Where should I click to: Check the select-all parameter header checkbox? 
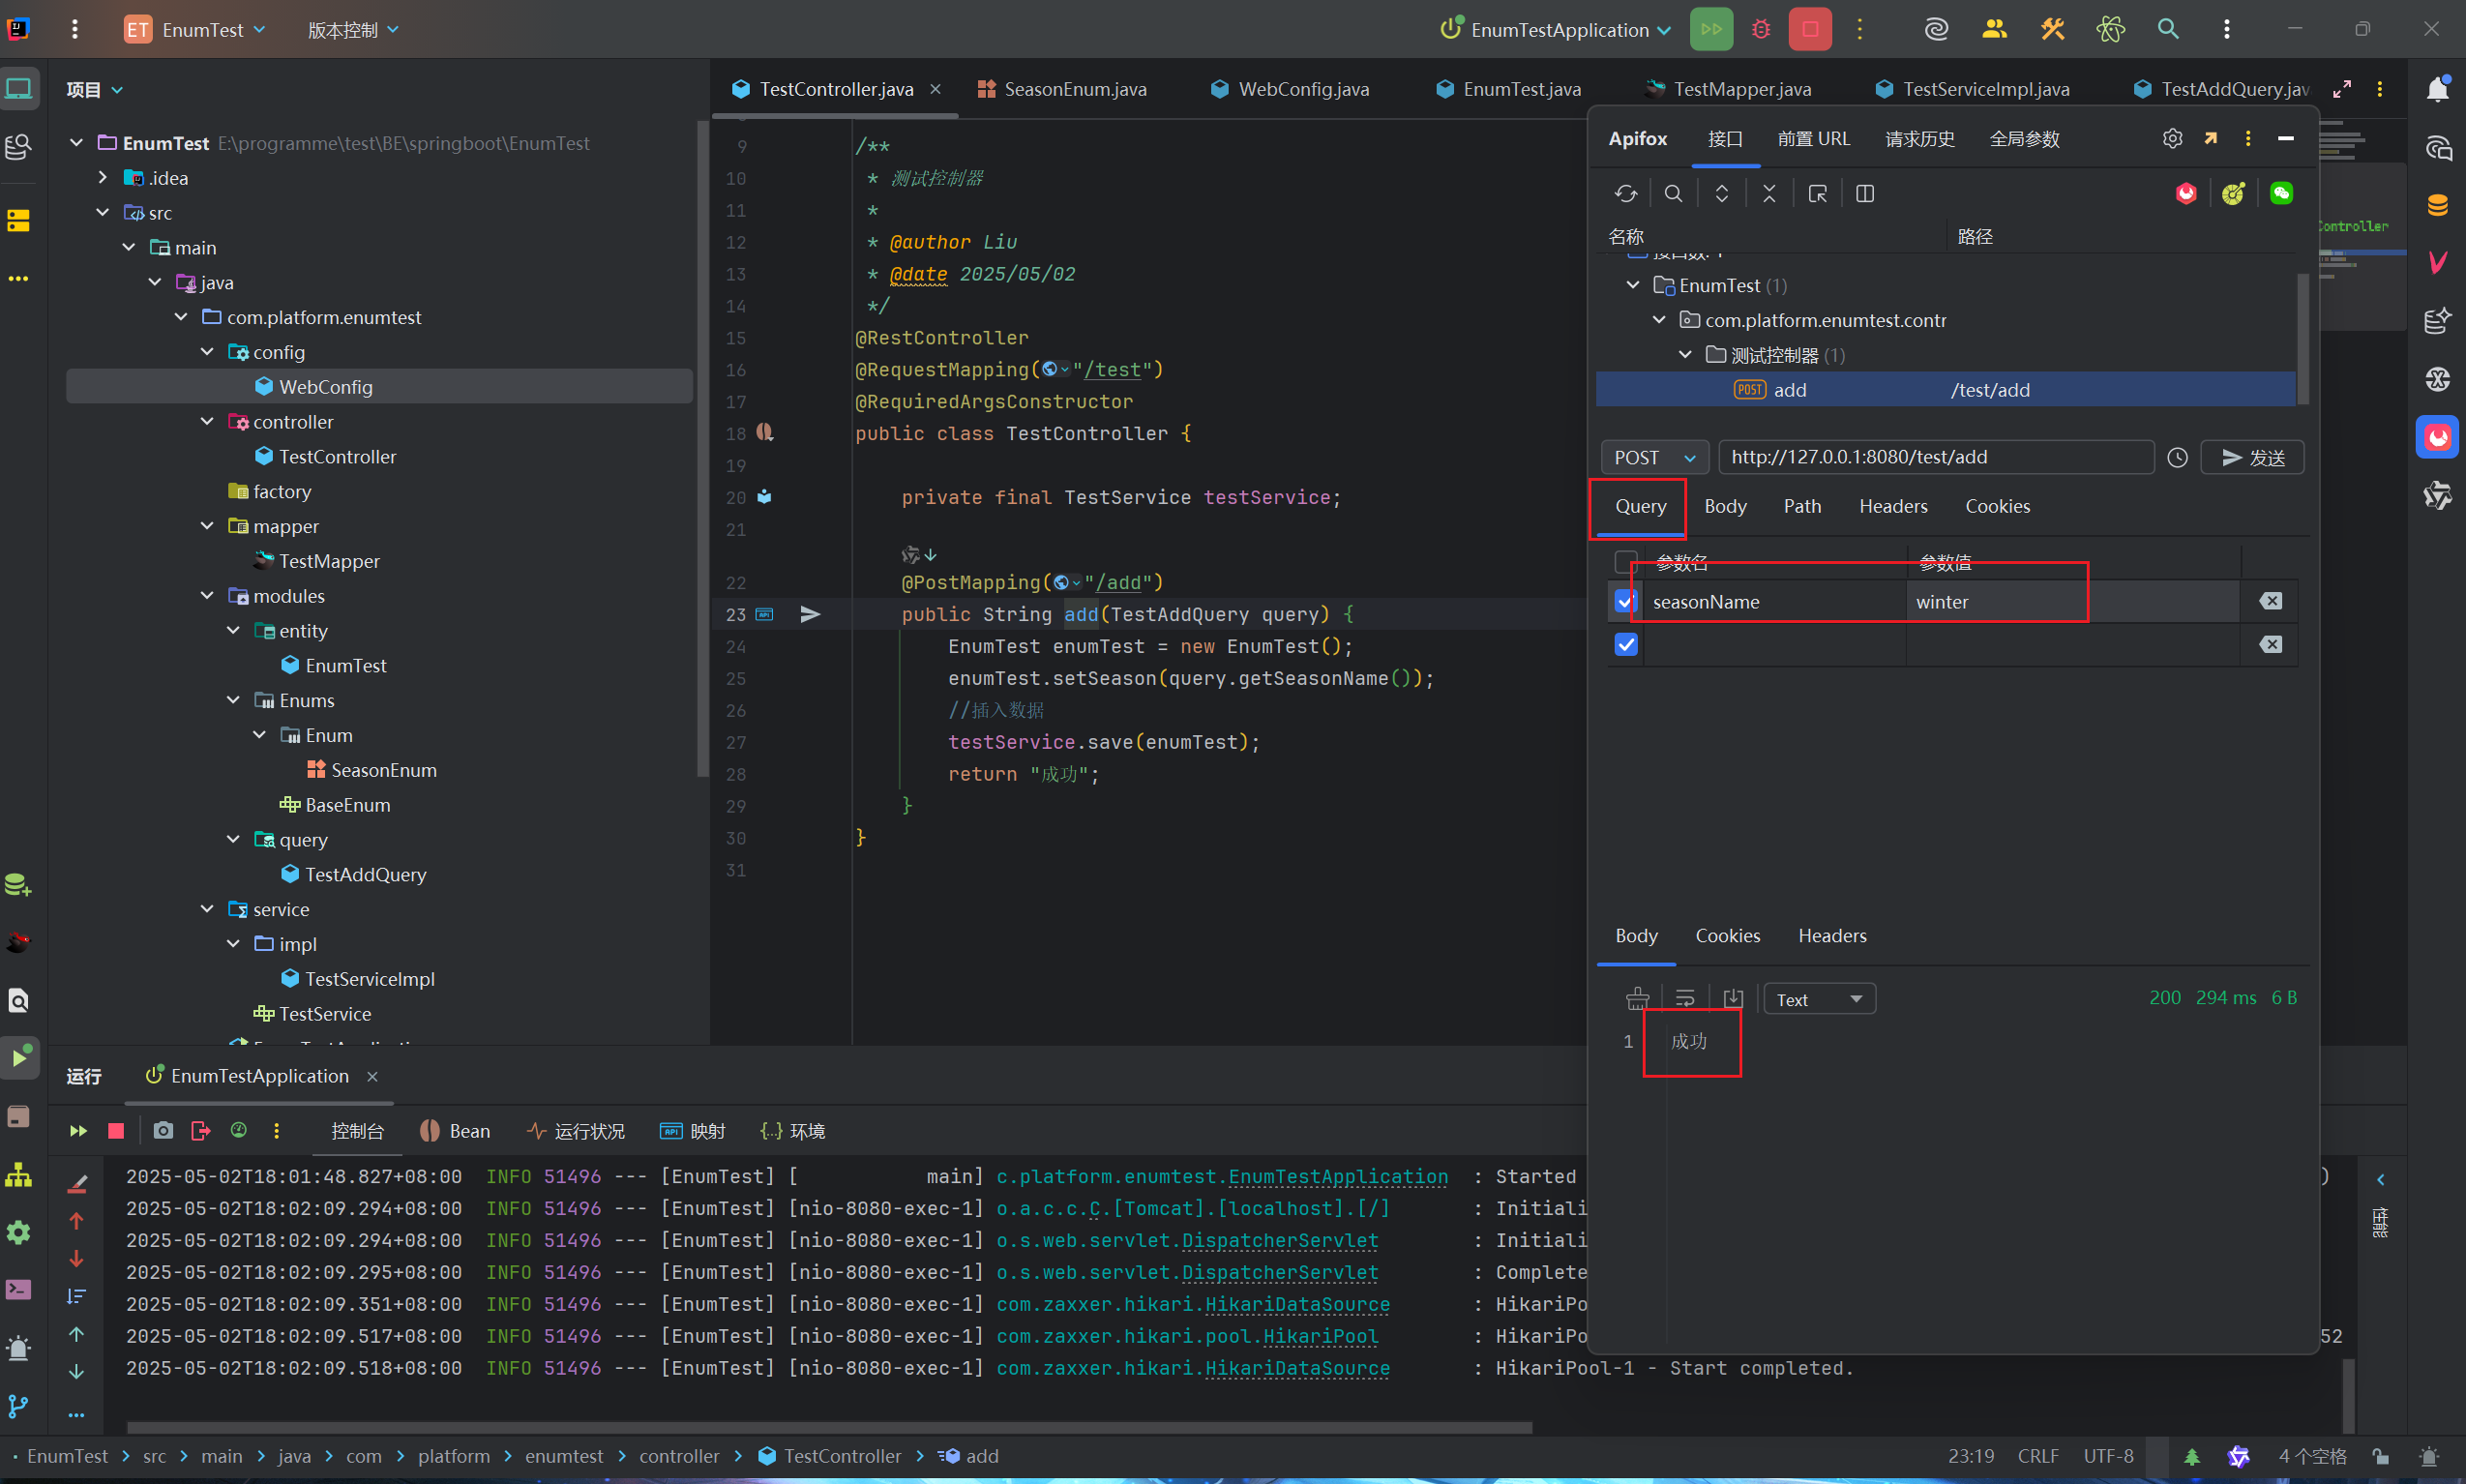click(x=1626, y=561)
